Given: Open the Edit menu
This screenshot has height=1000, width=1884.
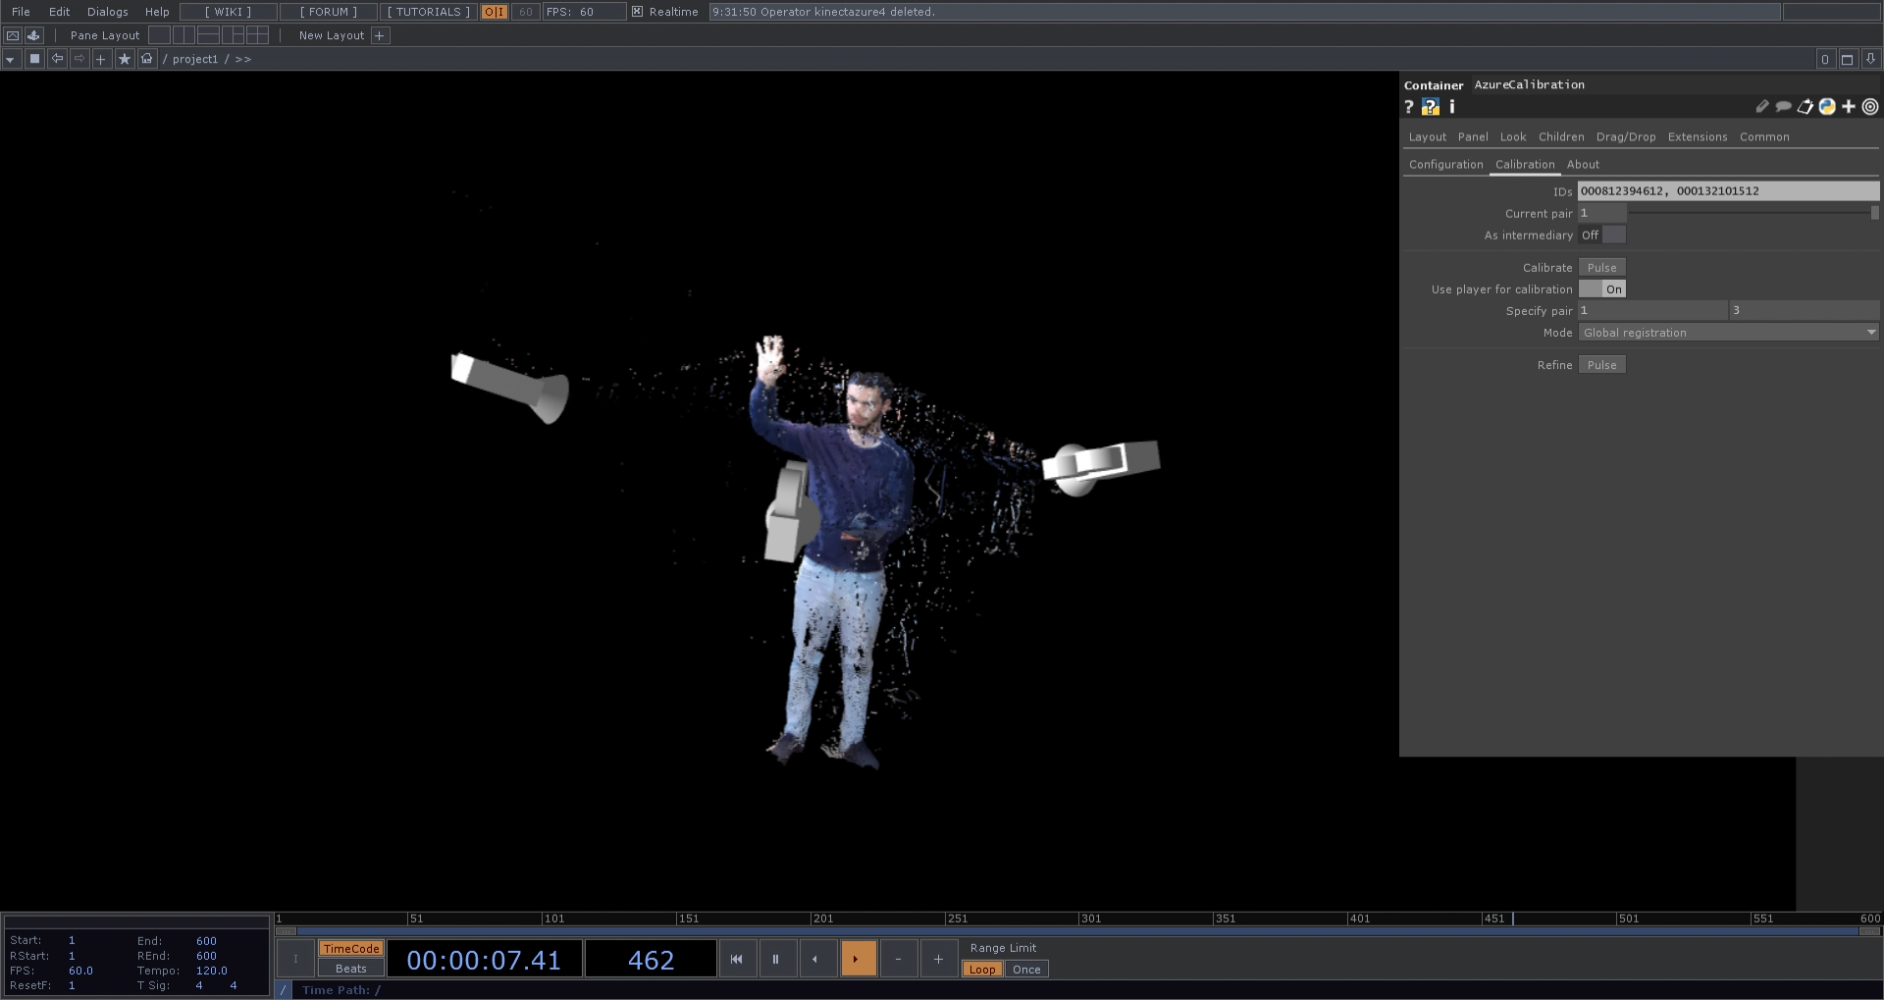Looking at the screenshot, I should tap(59, 12).
